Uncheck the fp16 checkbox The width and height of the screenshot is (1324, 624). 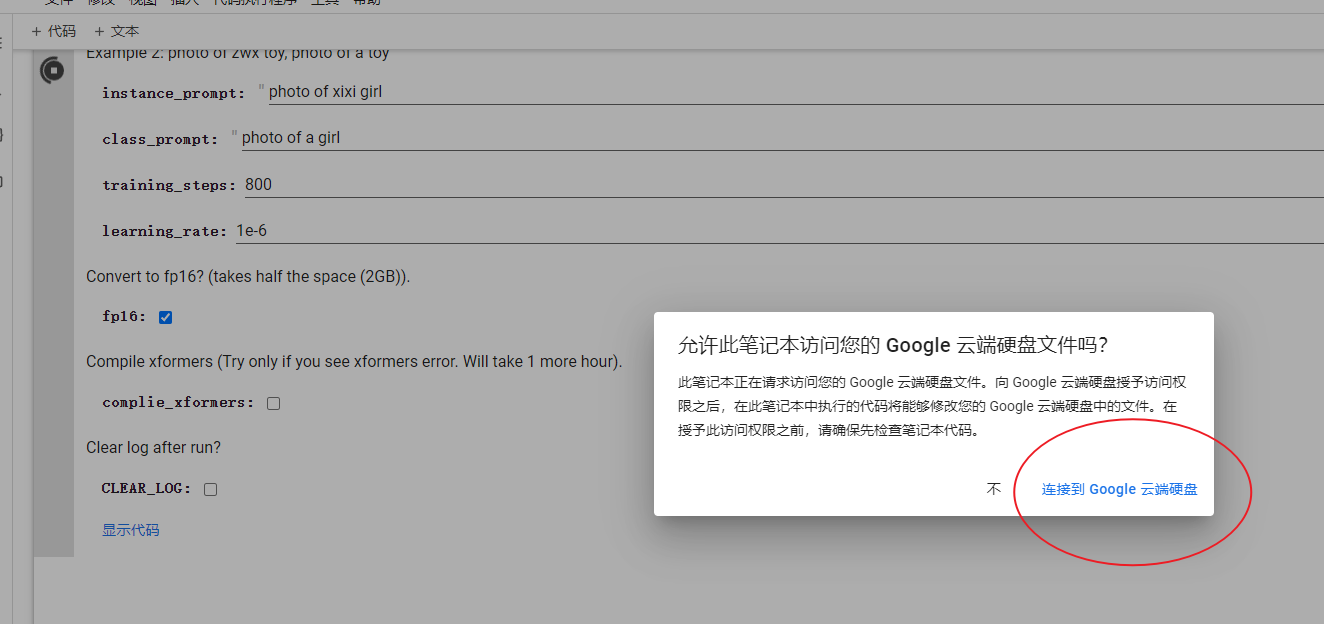pyautogui.click(x=164, y=316)
